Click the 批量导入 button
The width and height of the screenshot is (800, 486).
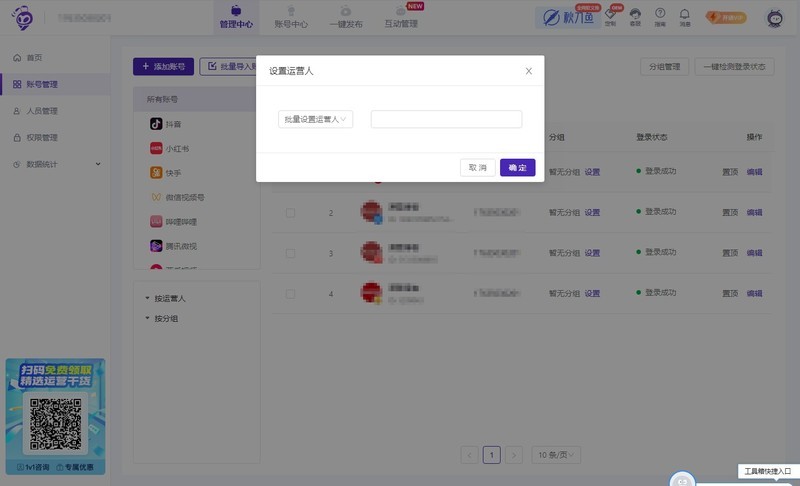[x=228, y=66]
